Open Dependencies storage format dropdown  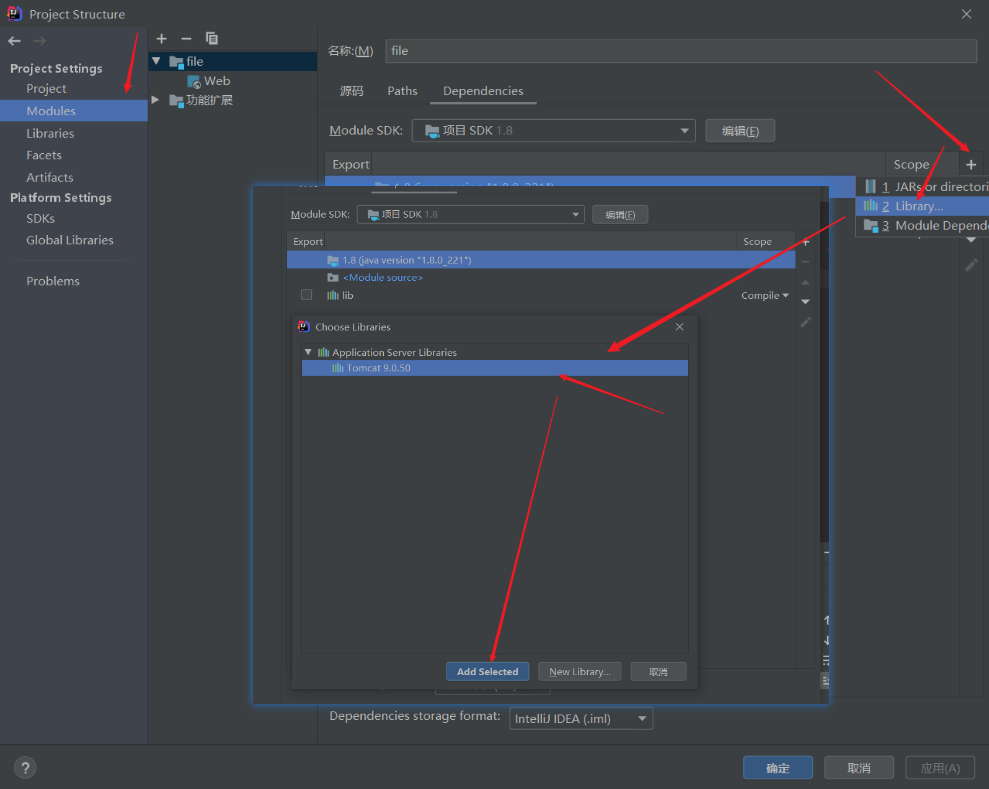pyautogui.click(x=581, y=718)
